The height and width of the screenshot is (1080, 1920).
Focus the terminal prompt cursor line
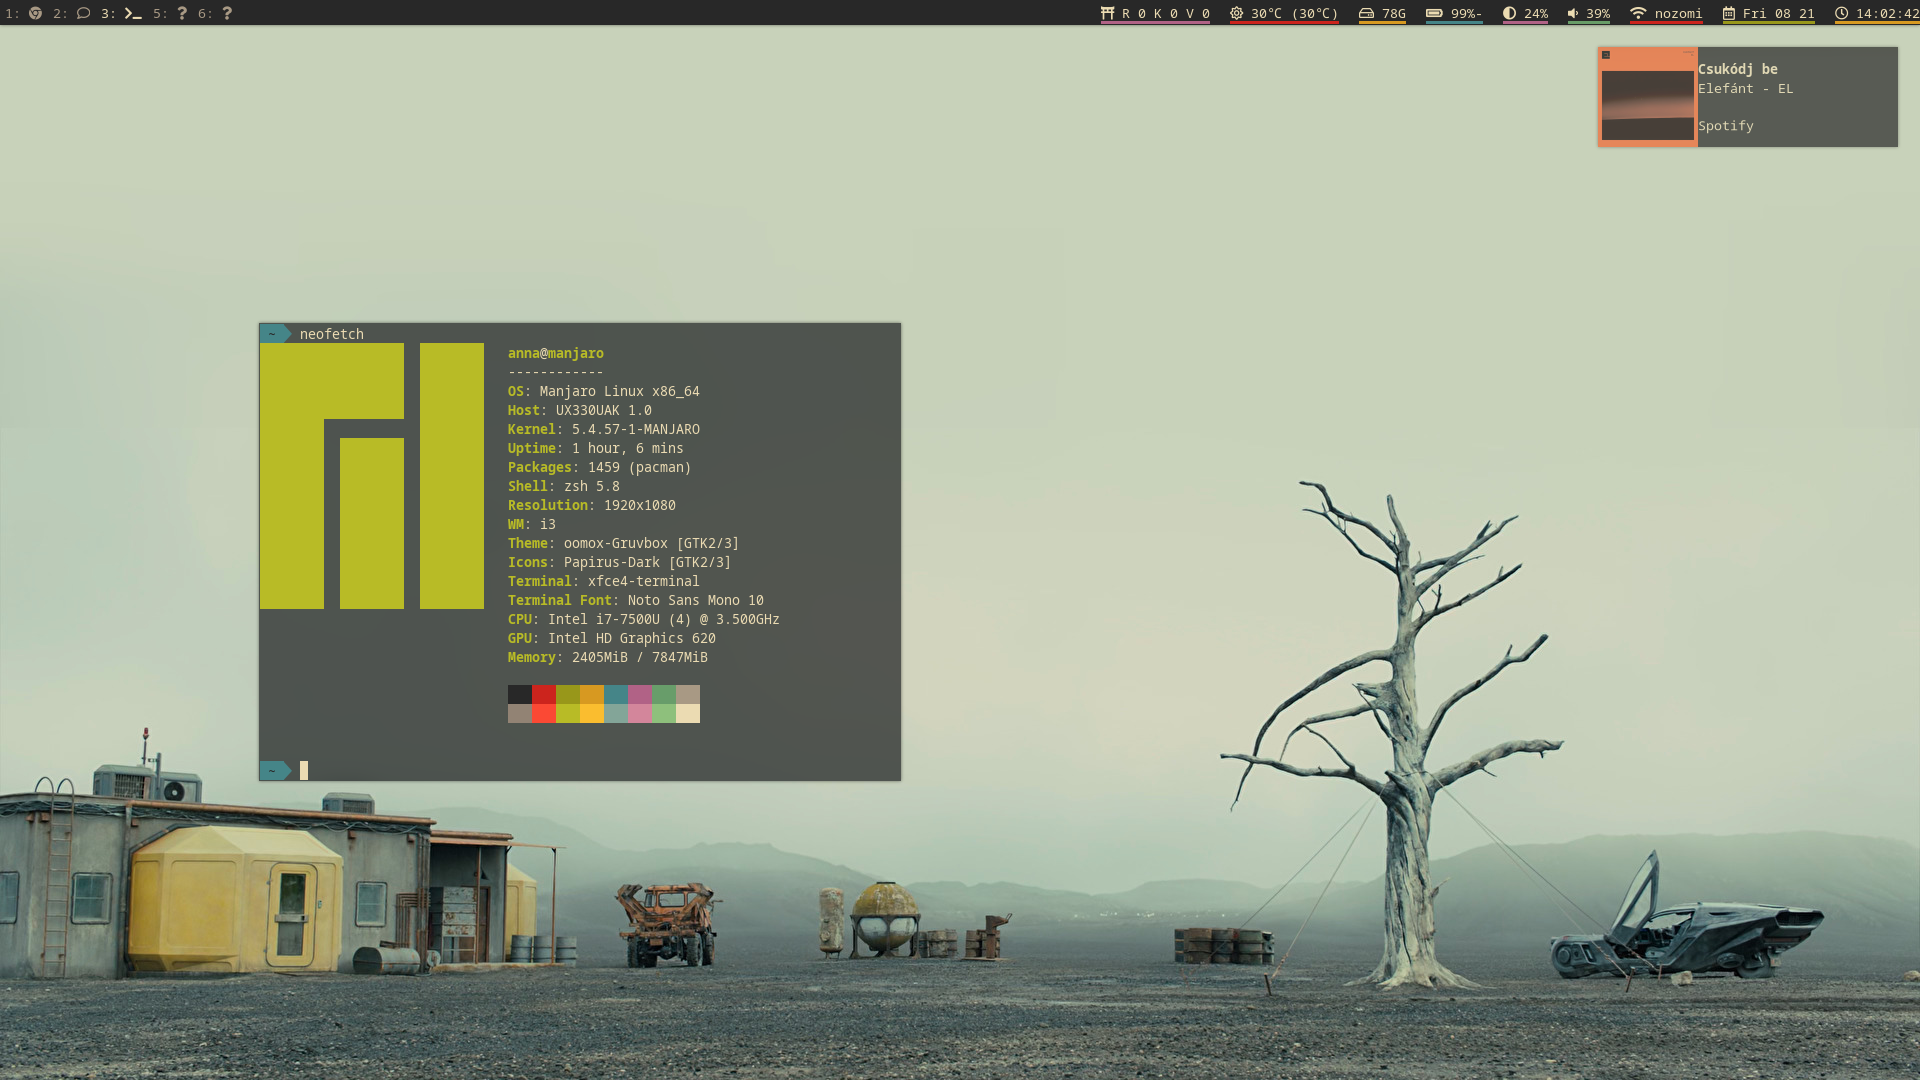tap(304, 770)
